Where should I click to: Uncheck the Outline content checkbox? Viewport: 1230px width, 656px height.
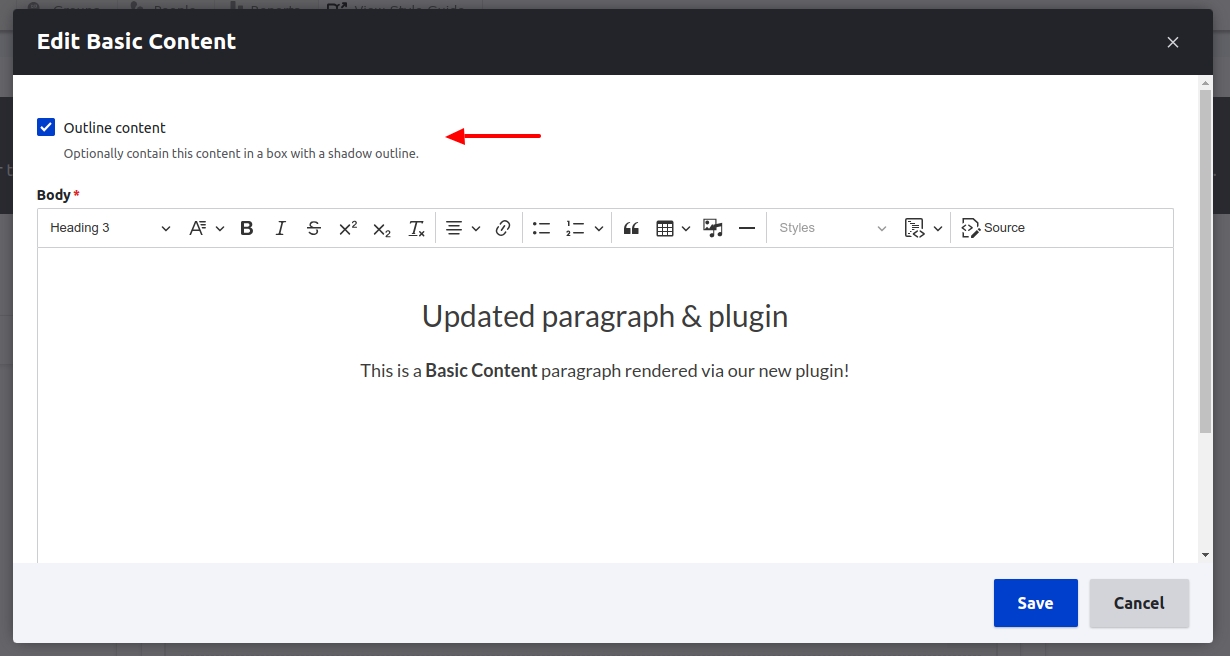click(46, 127)
